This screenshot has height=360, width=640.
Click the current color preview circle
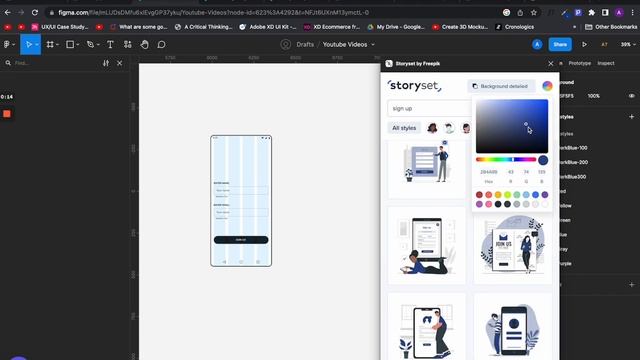pos(543,160)
